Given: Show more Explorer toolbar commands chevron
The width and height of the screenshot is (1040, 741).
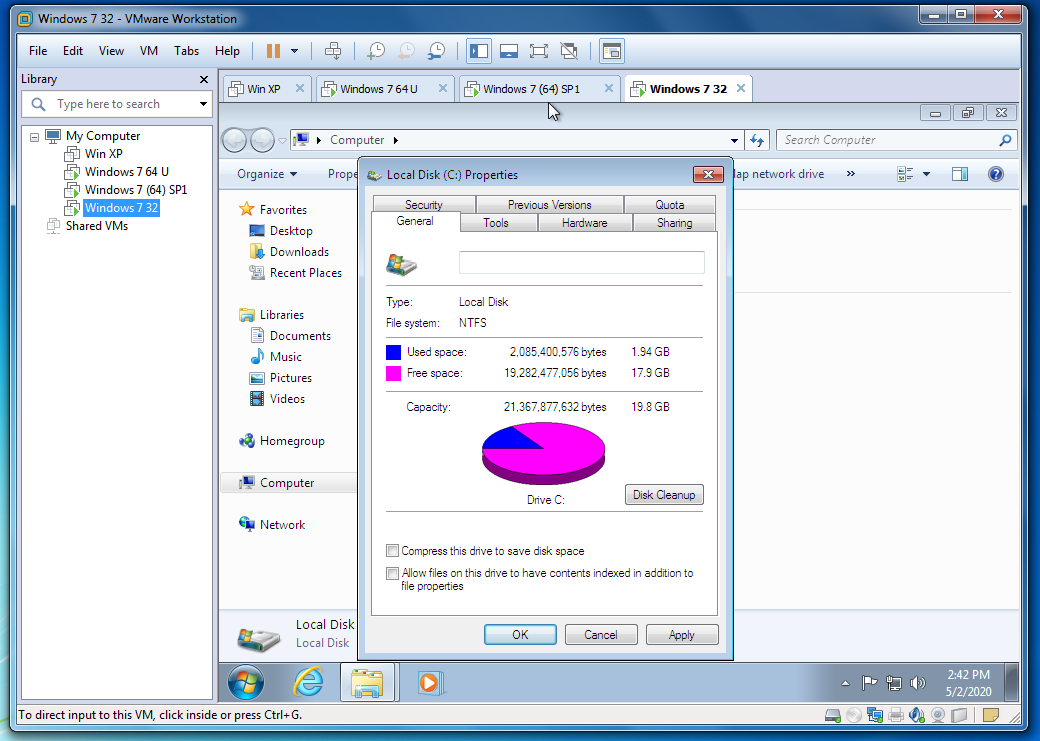Looking at the screenshot, I should 850,174.
